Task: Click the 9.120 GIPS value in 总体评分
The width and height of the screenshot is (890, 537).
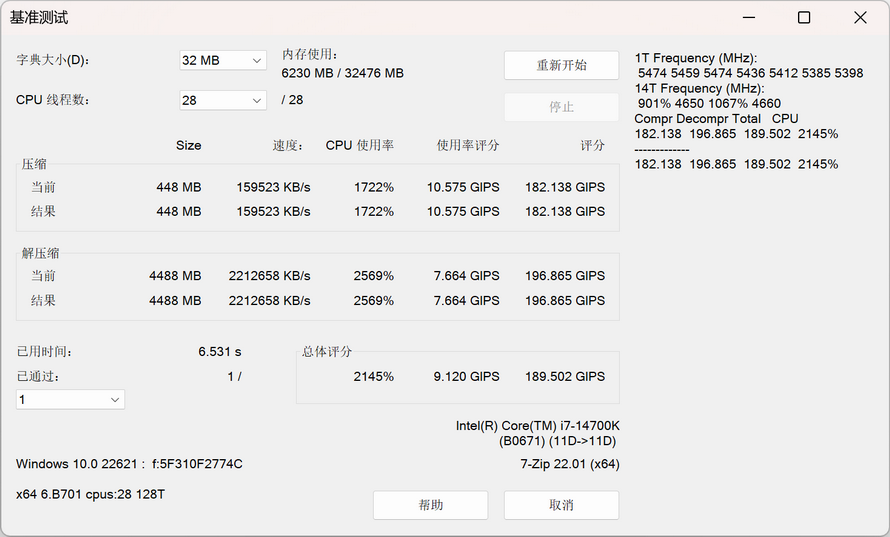Action: point(467,376)
